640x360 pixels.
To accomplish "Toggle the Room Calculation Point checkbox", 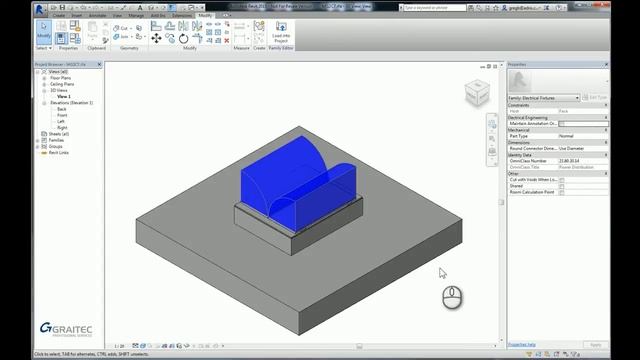I will coord(562,192).
